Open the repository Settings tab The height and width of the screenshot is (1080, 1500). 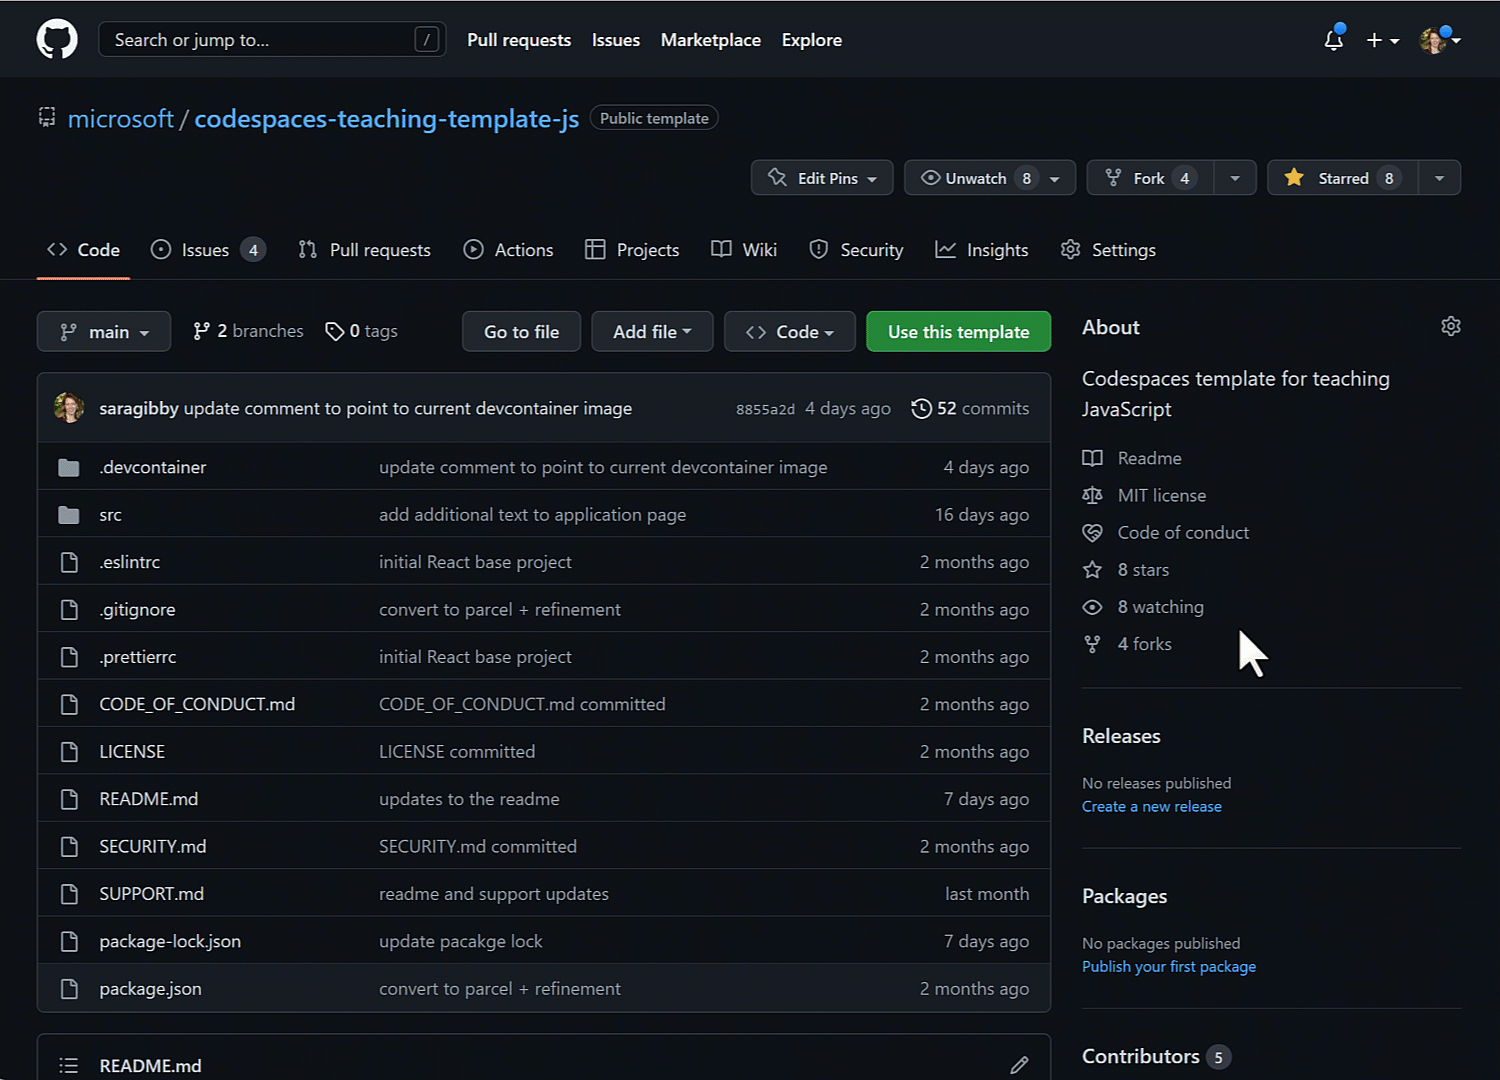point(1108,250)
